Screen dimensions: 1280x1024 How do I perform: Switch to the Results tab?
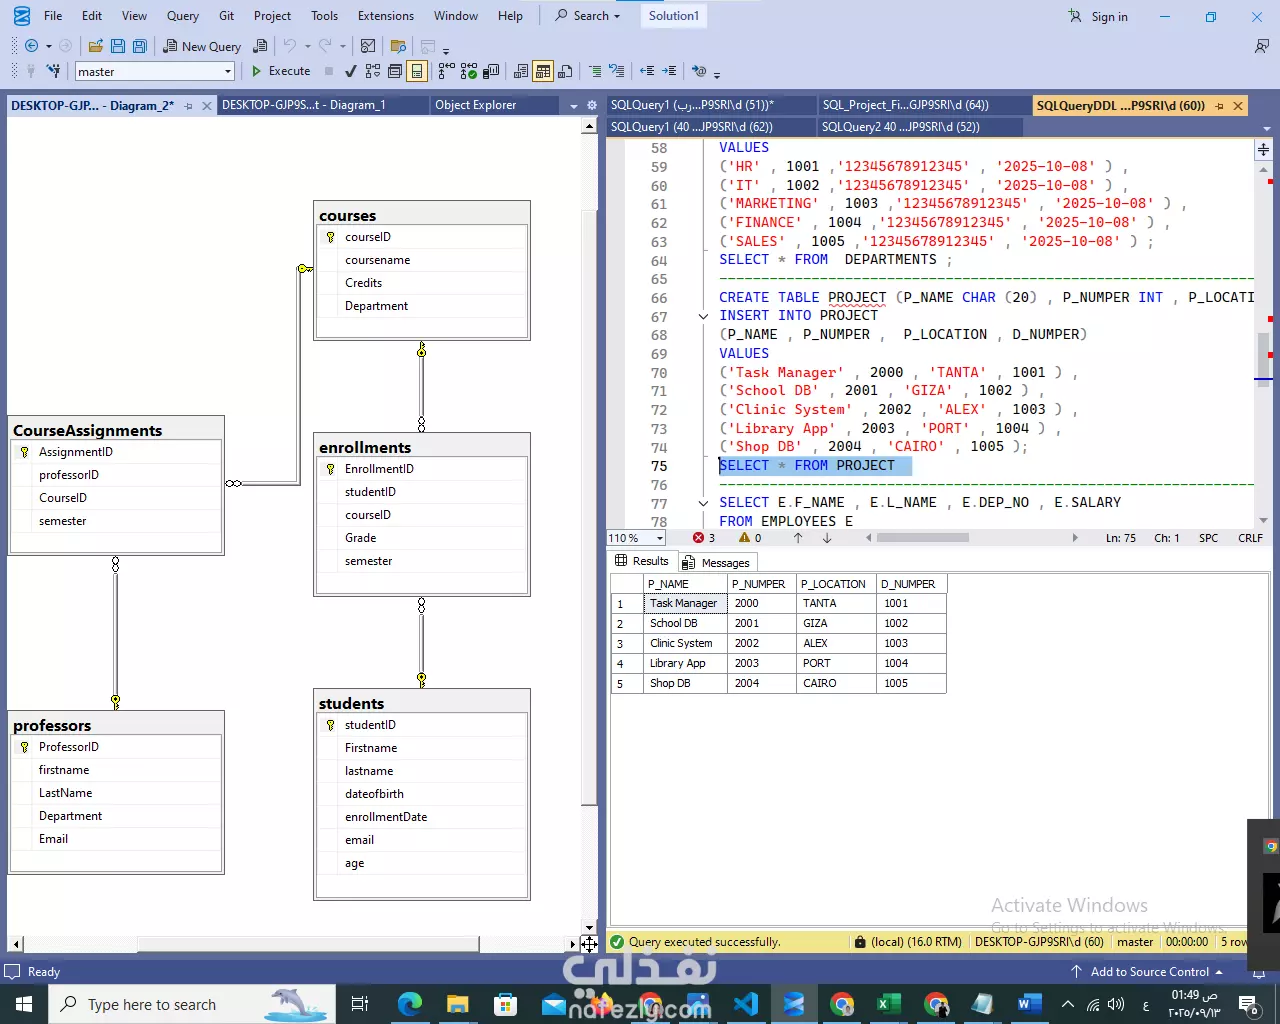tap(642, 561)
